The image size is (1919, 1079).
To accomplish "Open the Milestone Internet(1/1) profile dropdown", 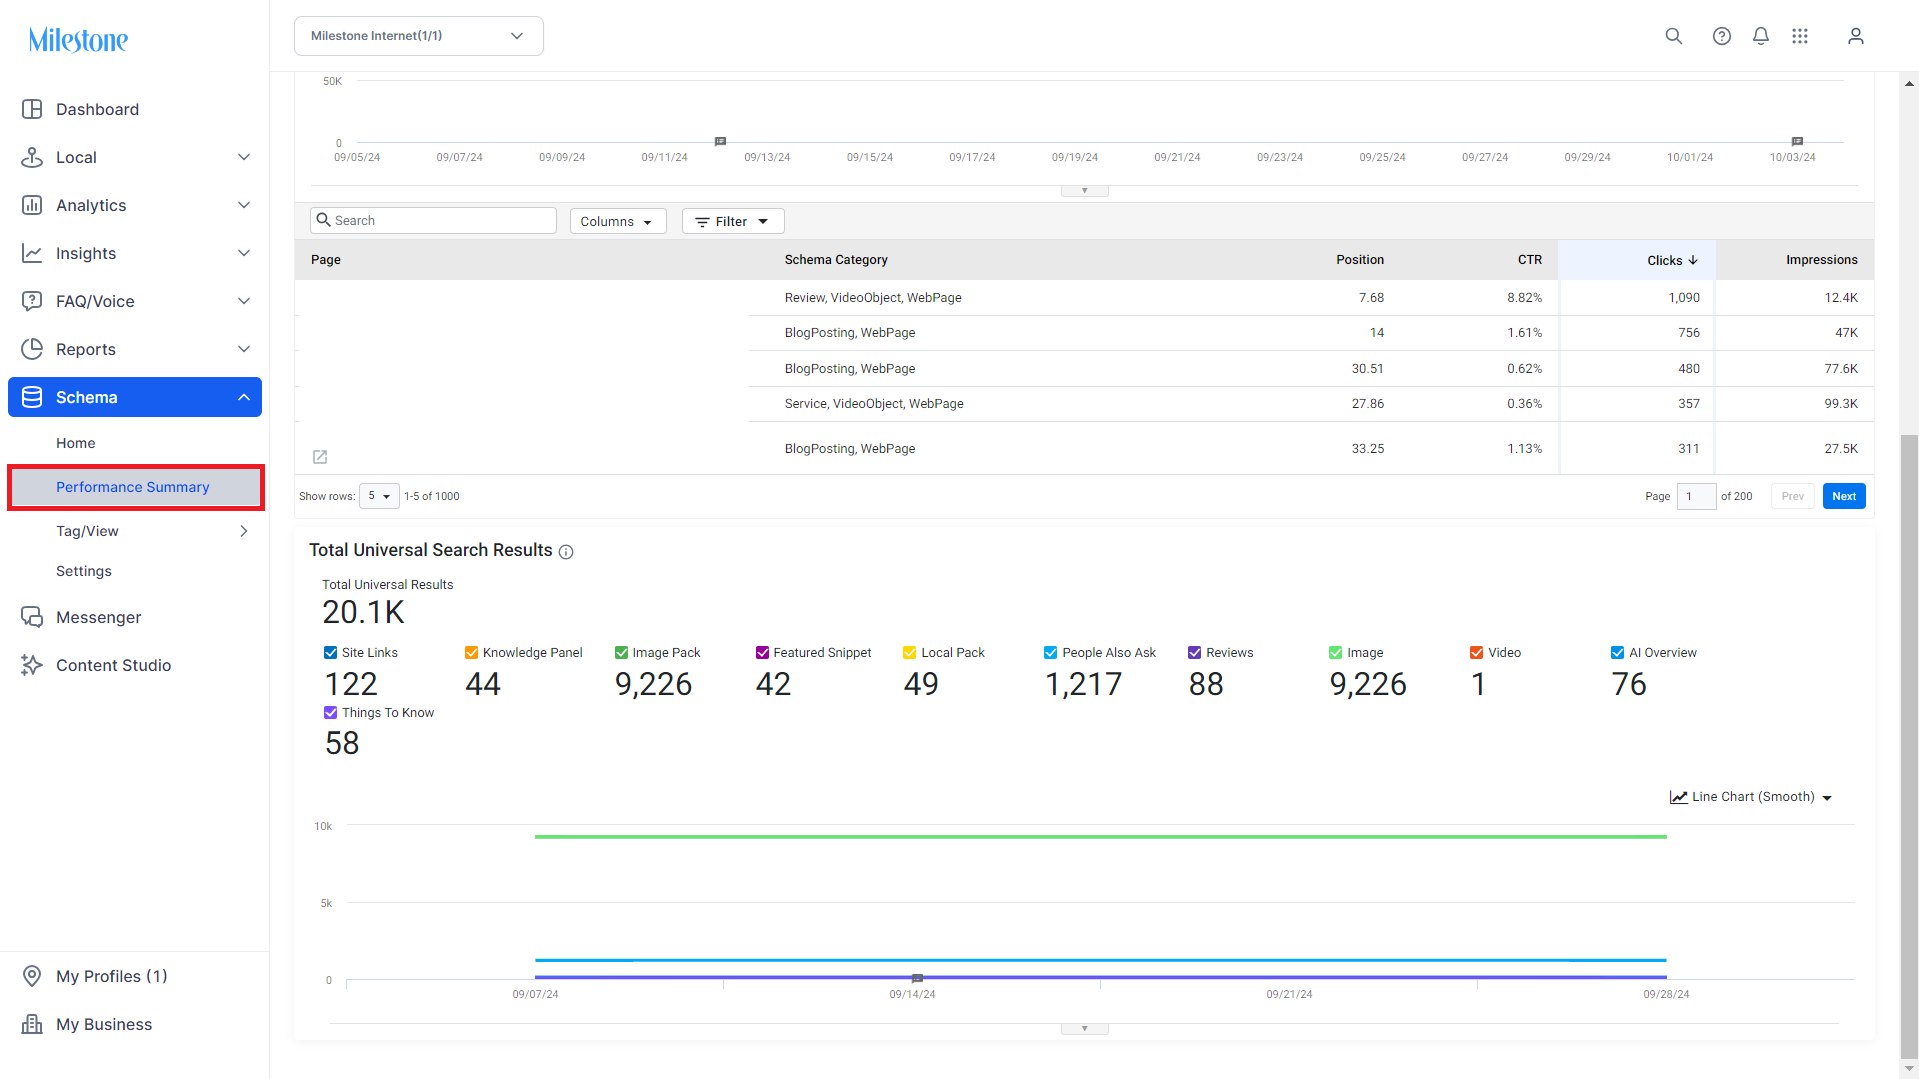I will click(x=419, y=36).
